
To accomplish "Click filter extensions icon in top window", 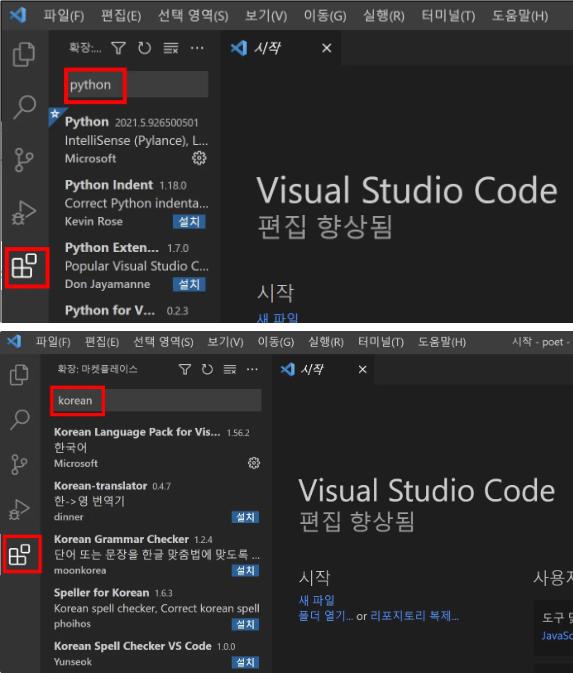I will click(118, 48).
